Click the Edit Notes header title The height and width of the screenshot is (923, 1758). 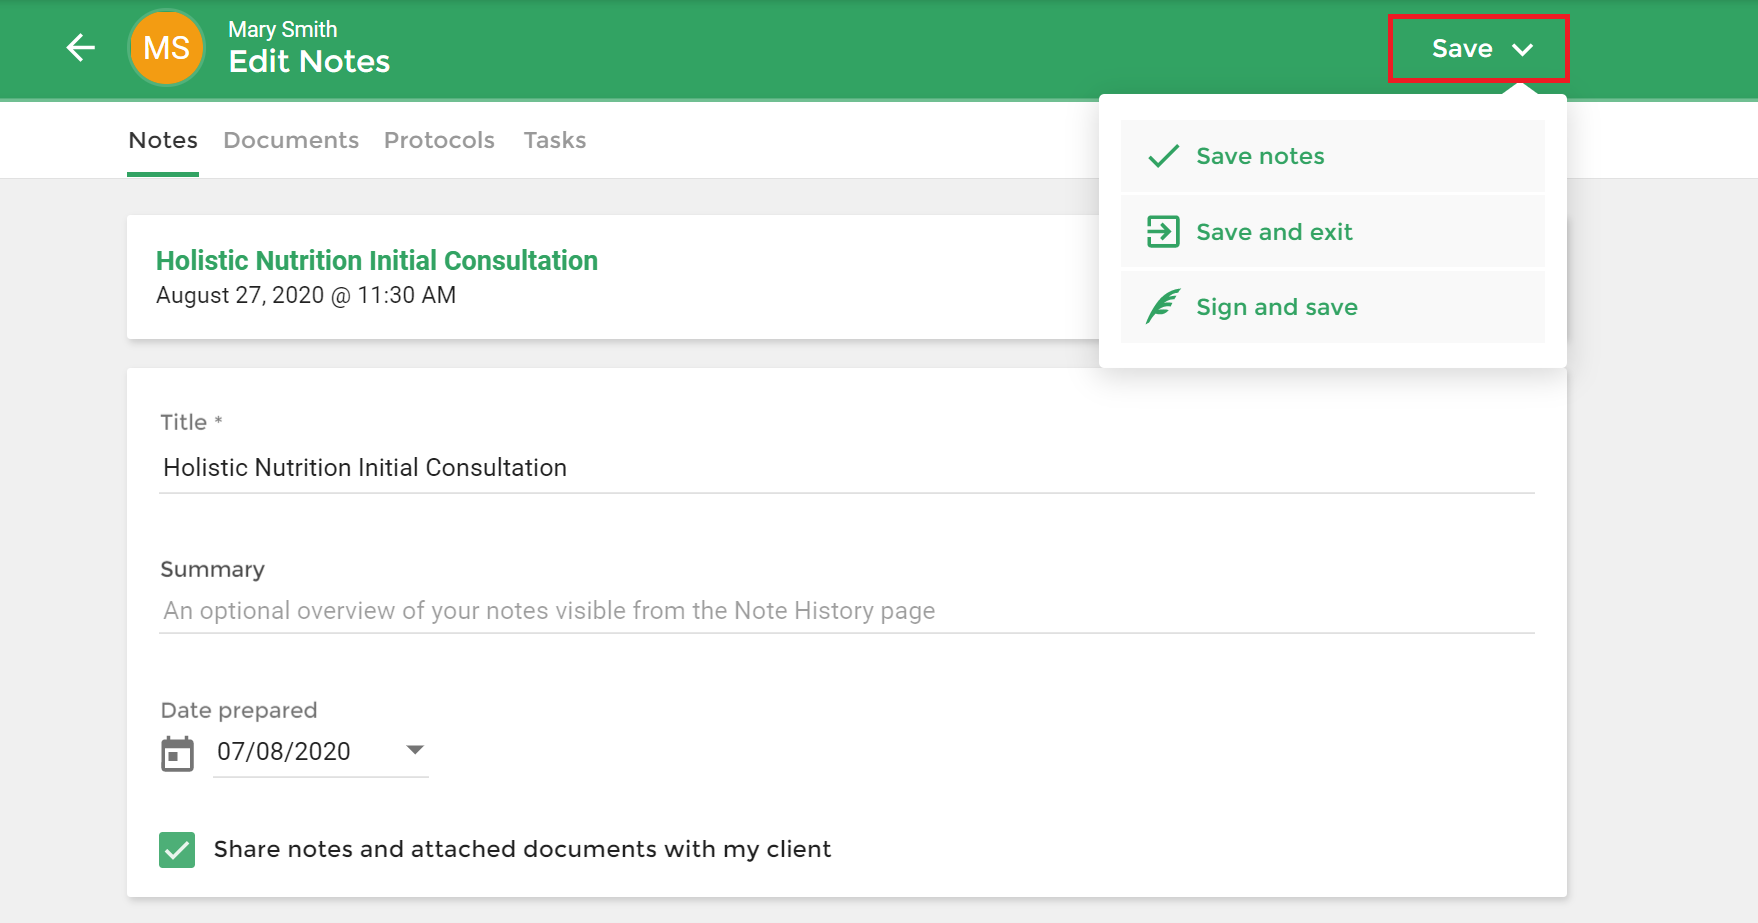pyautogui.click(x=309, y=62)
